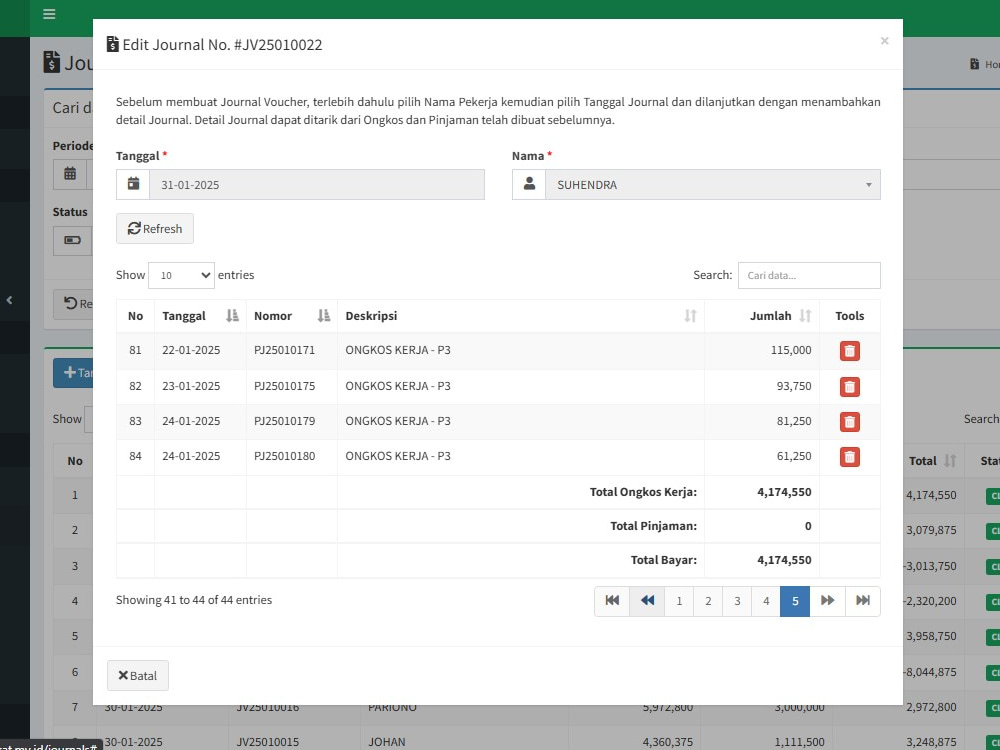The height and width of the screenshot is (750, 1000).
Task: Click the Refresh button
Action: coord(155,228)
